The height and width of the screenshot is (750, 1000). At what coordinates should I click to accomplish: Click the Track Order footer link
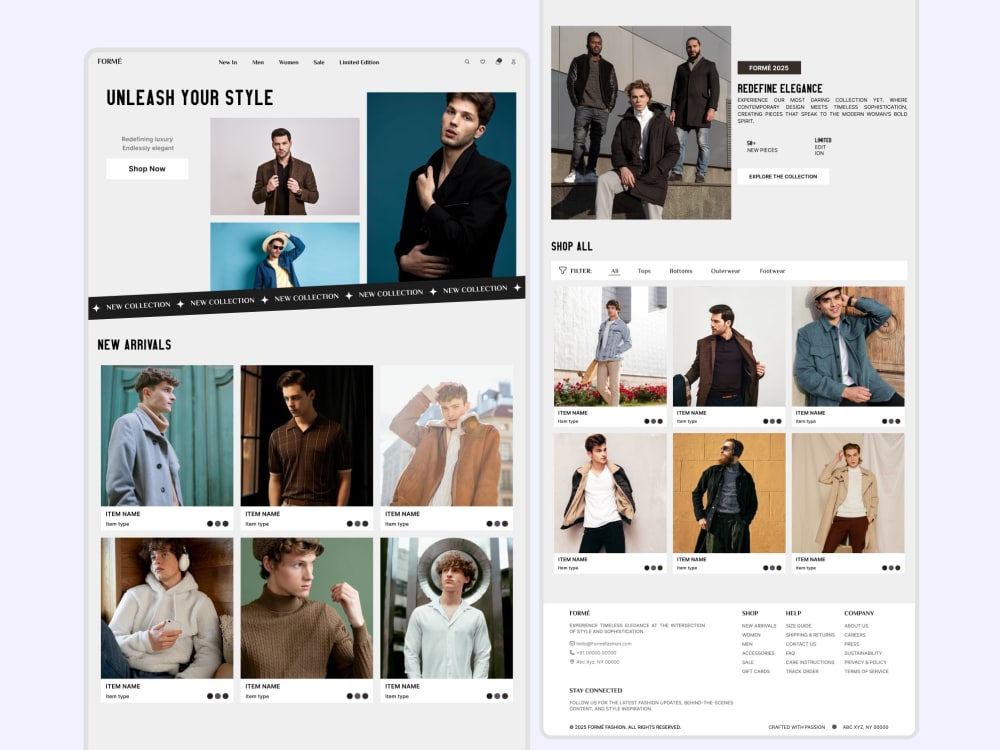pos(802,672)
